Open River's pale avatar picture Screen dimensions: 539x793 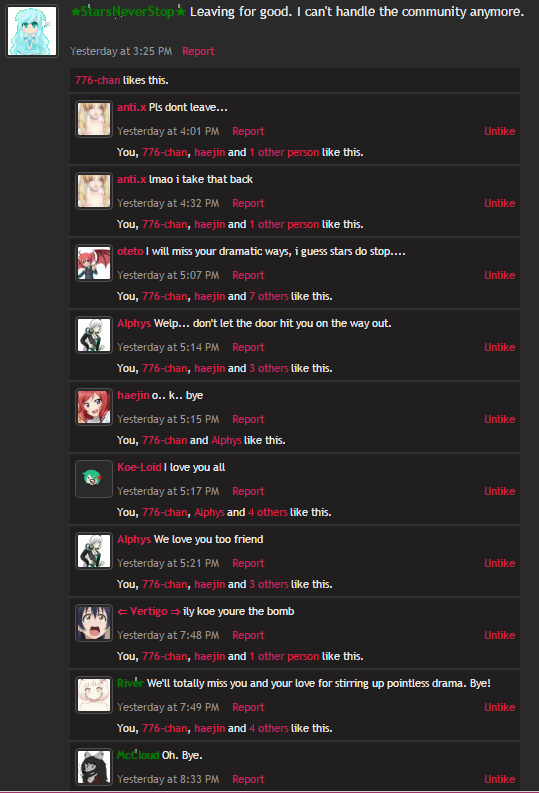coord(94,695)
